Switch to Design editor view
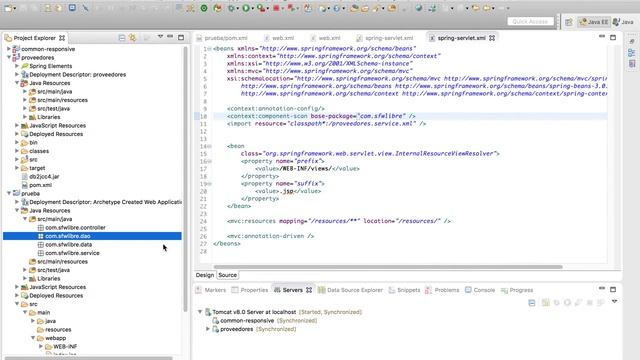 [x=205, y=275]
